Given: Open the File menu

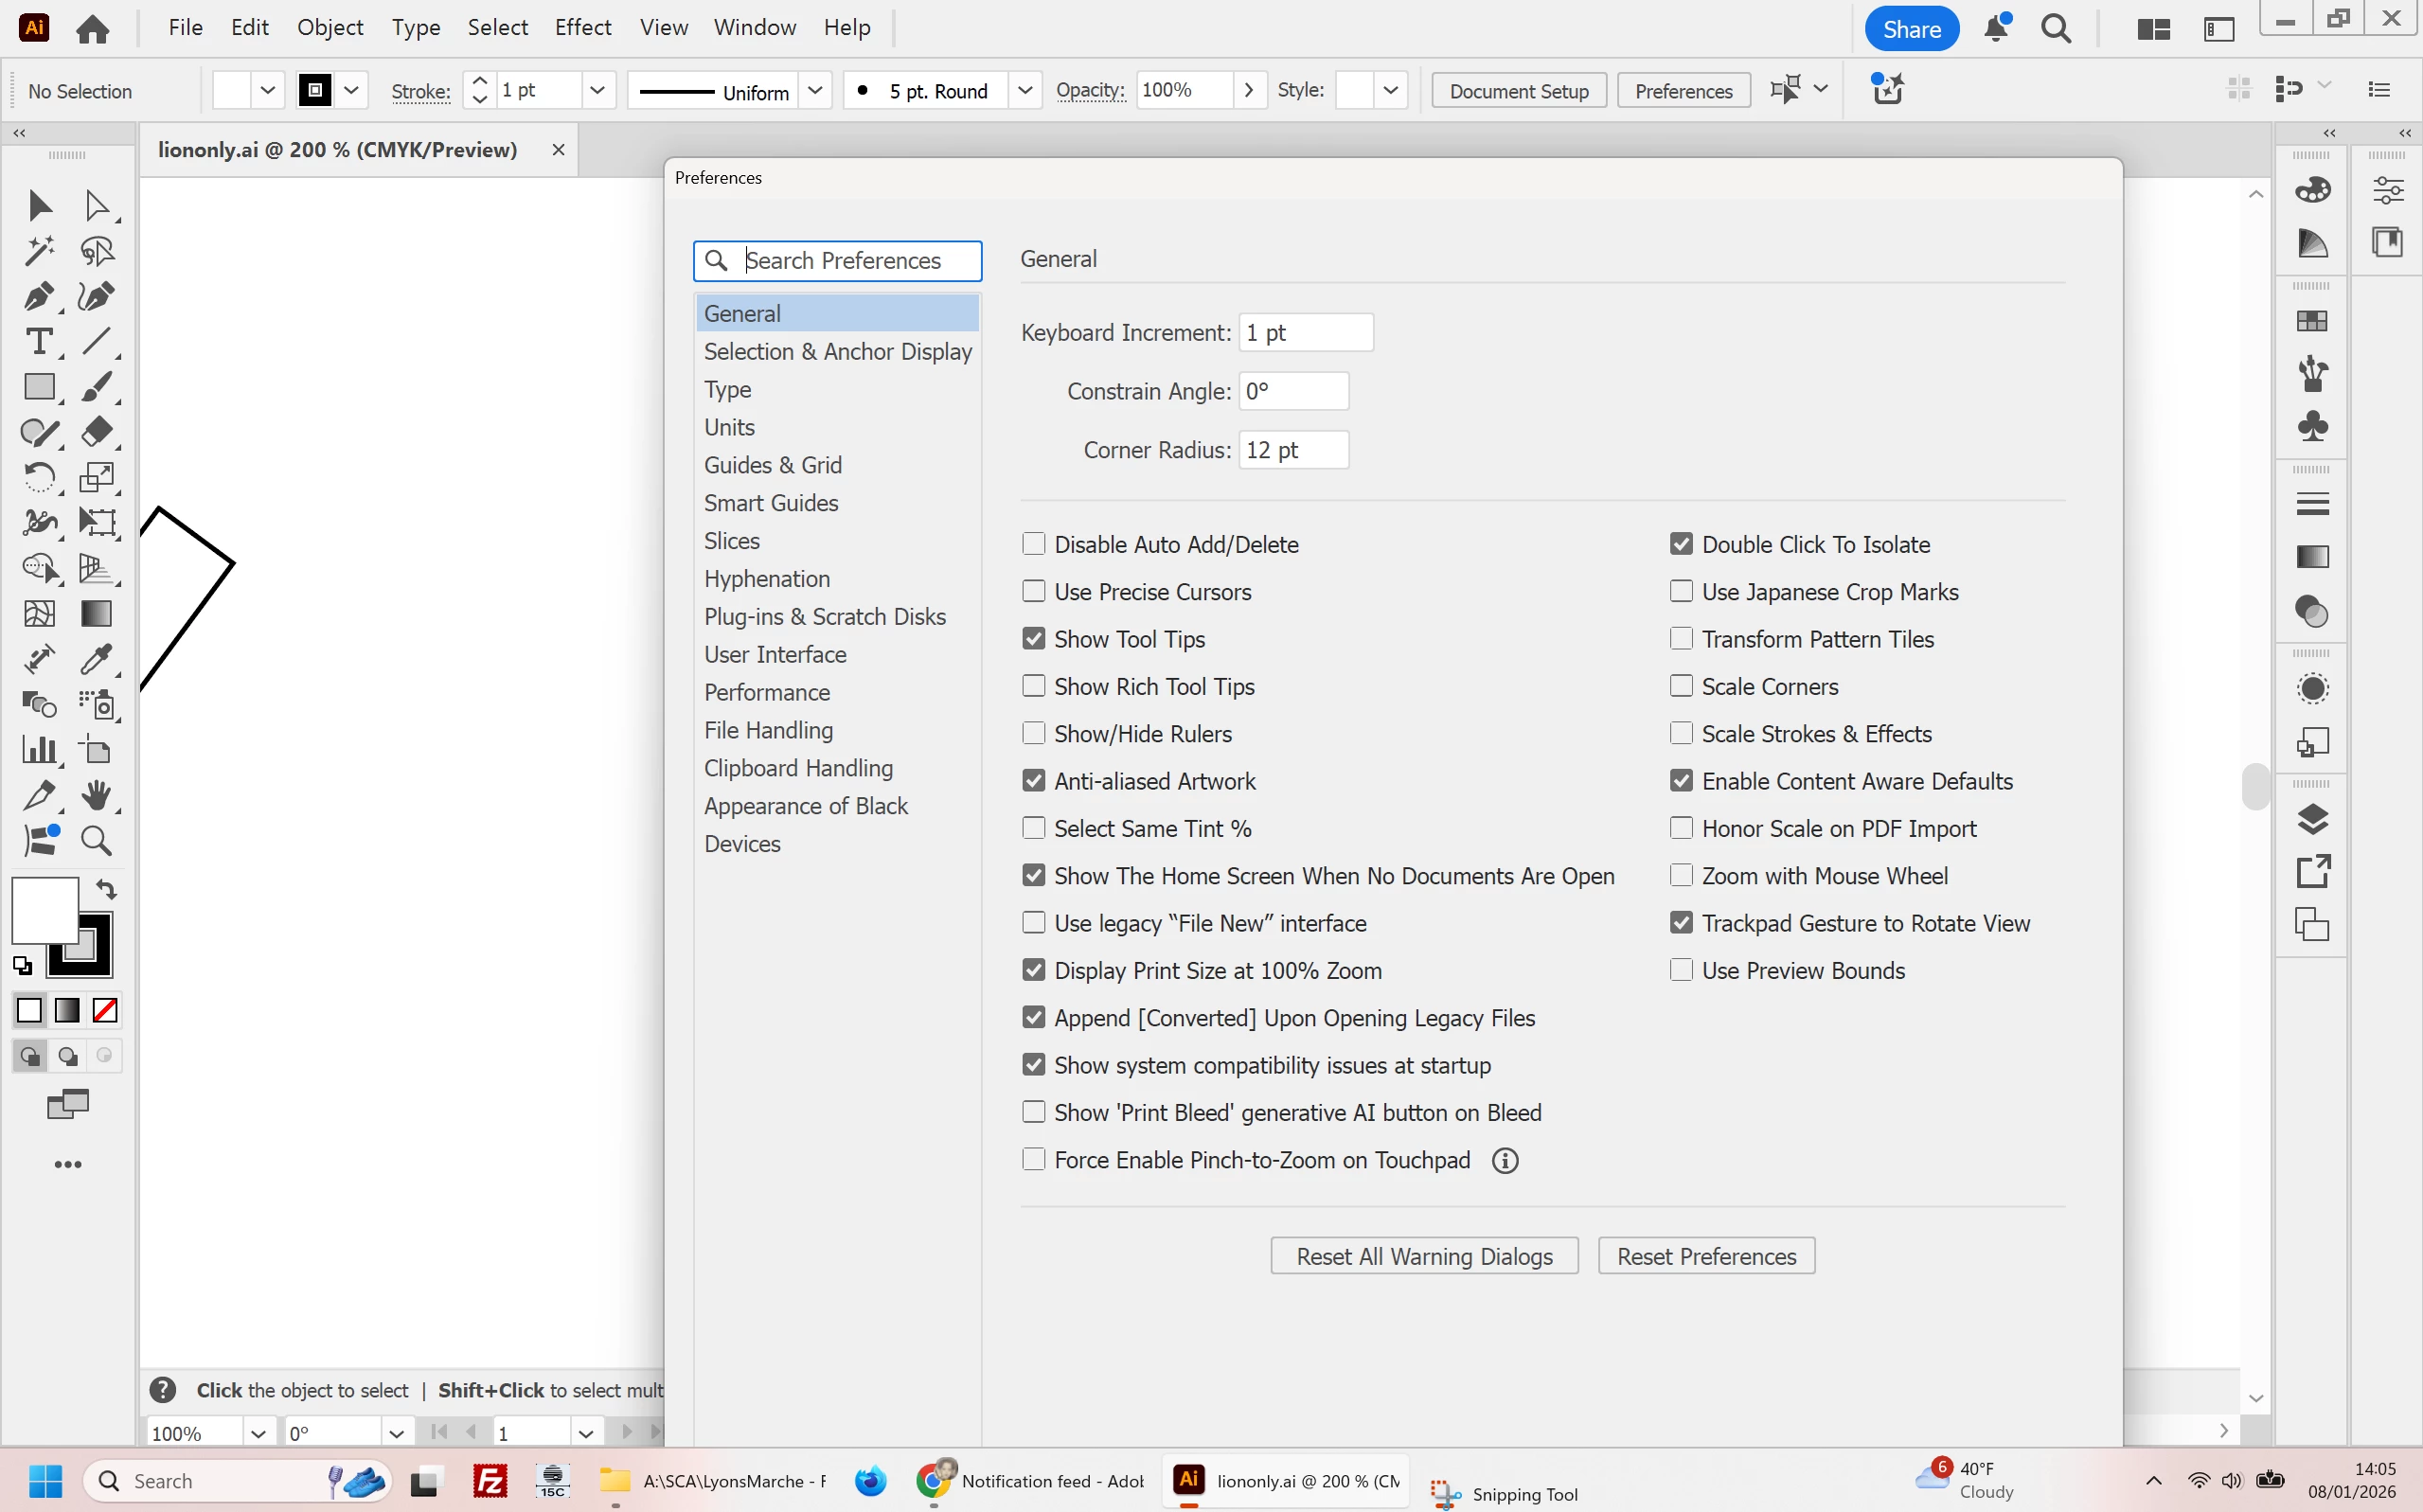Looking at the screenshot, I should (x=186, y=28).
